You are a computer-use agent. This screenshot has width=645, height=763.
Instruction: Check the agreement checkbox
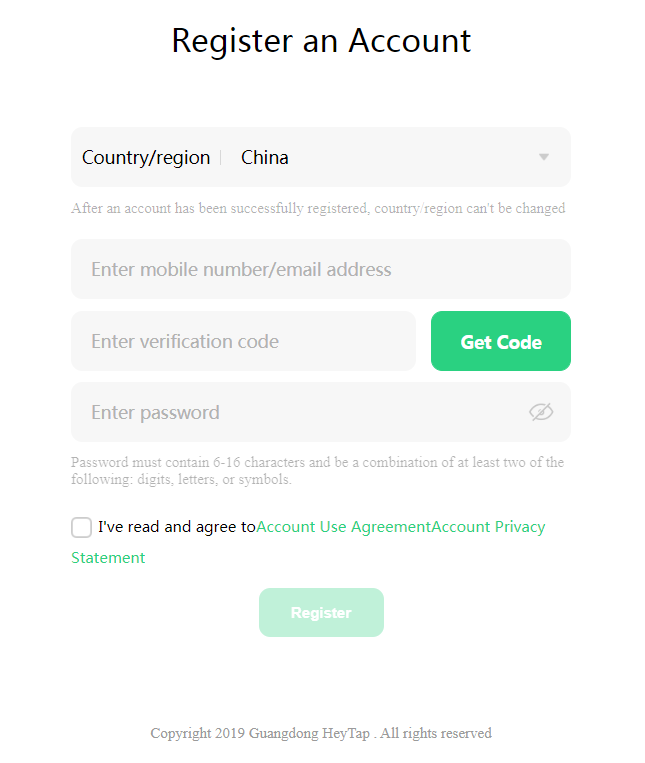[x=82, y=527]
